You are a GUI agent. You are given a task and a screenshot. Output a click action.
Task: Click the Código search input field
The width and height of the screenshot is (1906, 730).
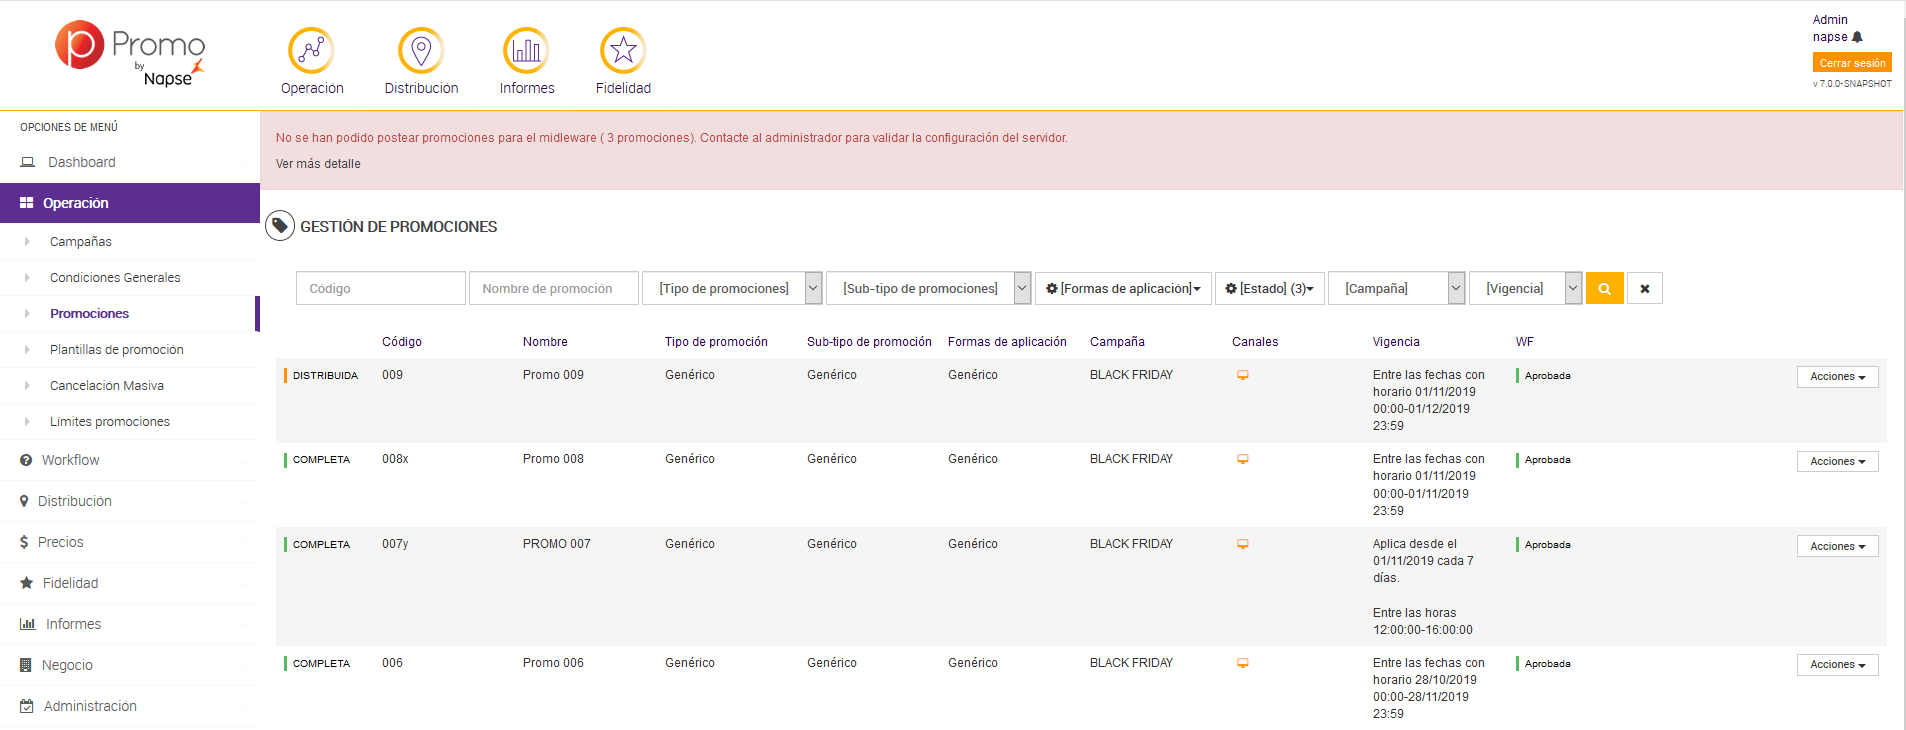coord(380,288)
